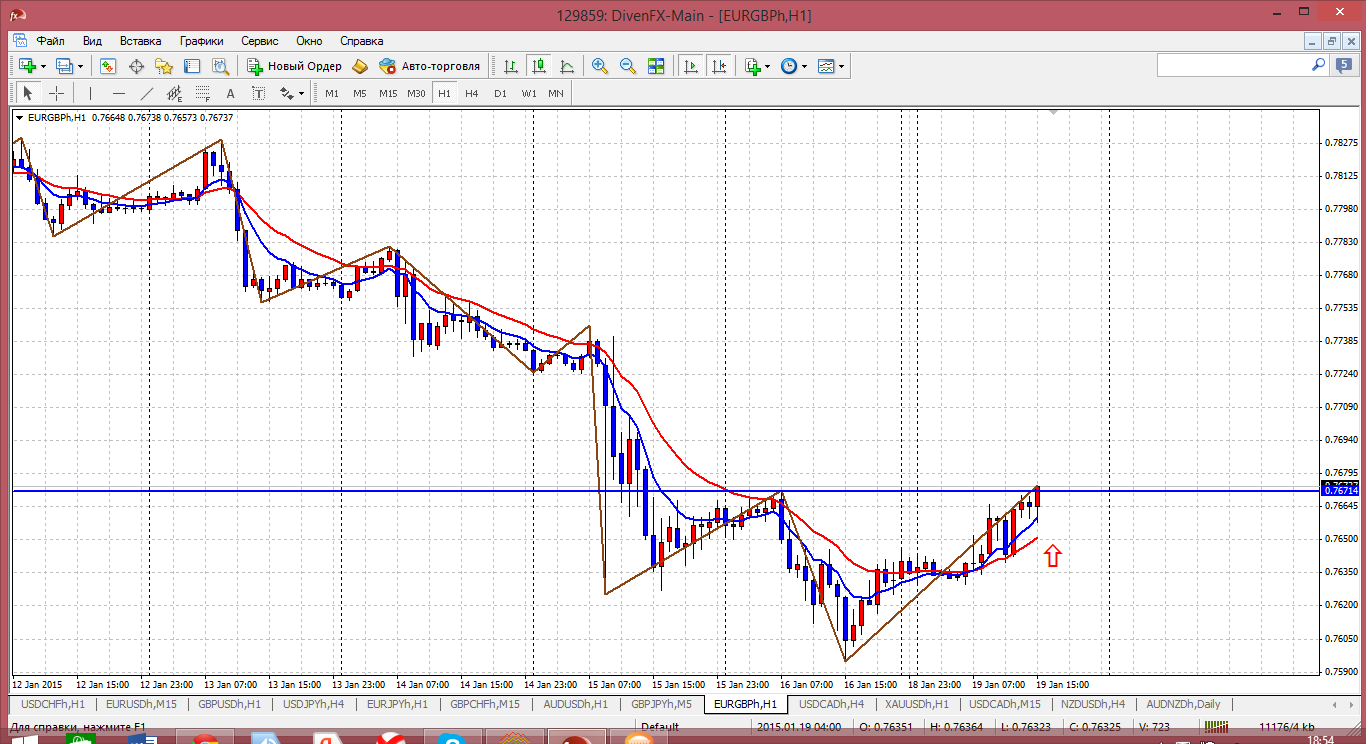Select the crosshair tool
The height and width of the screenshot is (744, 1369).
click(57, 93)
